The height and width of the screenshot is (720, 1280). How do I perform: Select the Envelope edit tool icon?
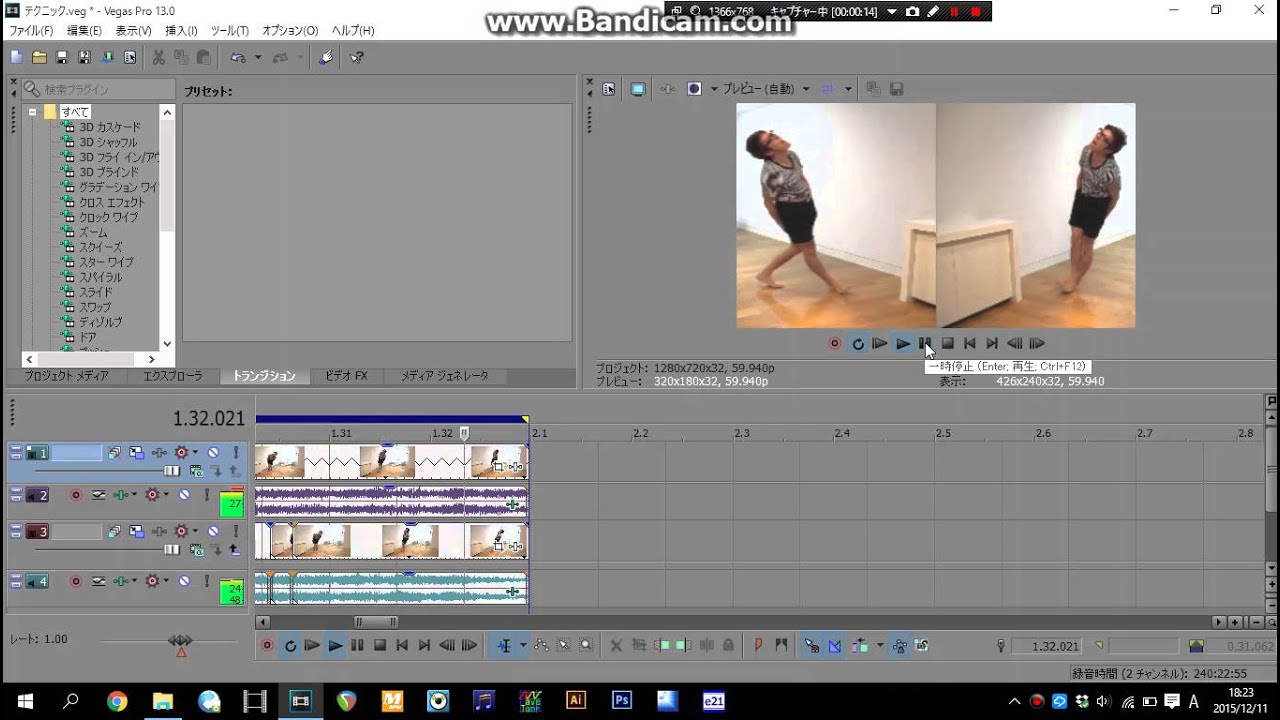pyautogui.click(x=541, y=646)
